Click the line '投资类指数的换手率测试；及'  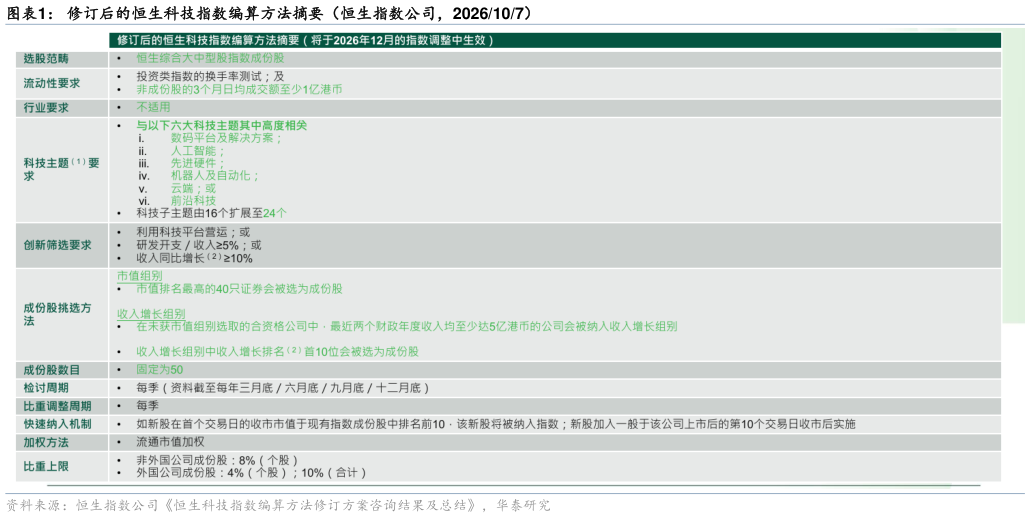point(210,77)
